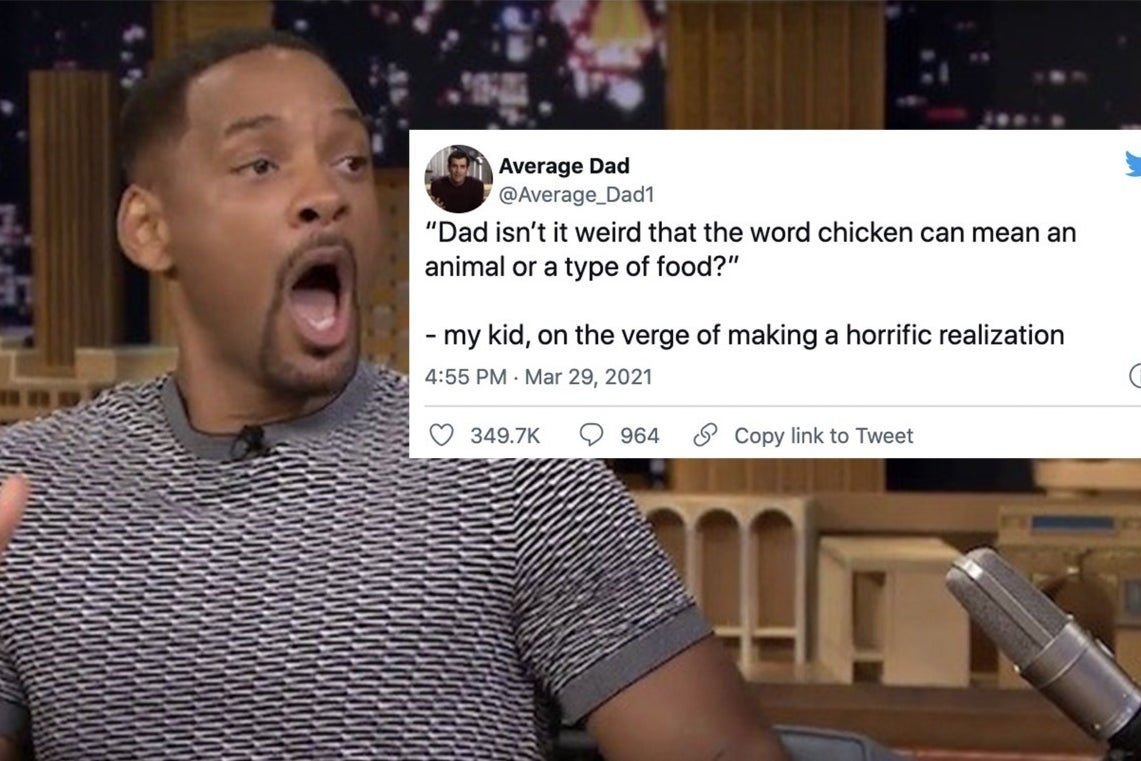1141x761 pixels.
Task: Click the tweet line mentioning the word chicken
Action: tap(750, 233)
